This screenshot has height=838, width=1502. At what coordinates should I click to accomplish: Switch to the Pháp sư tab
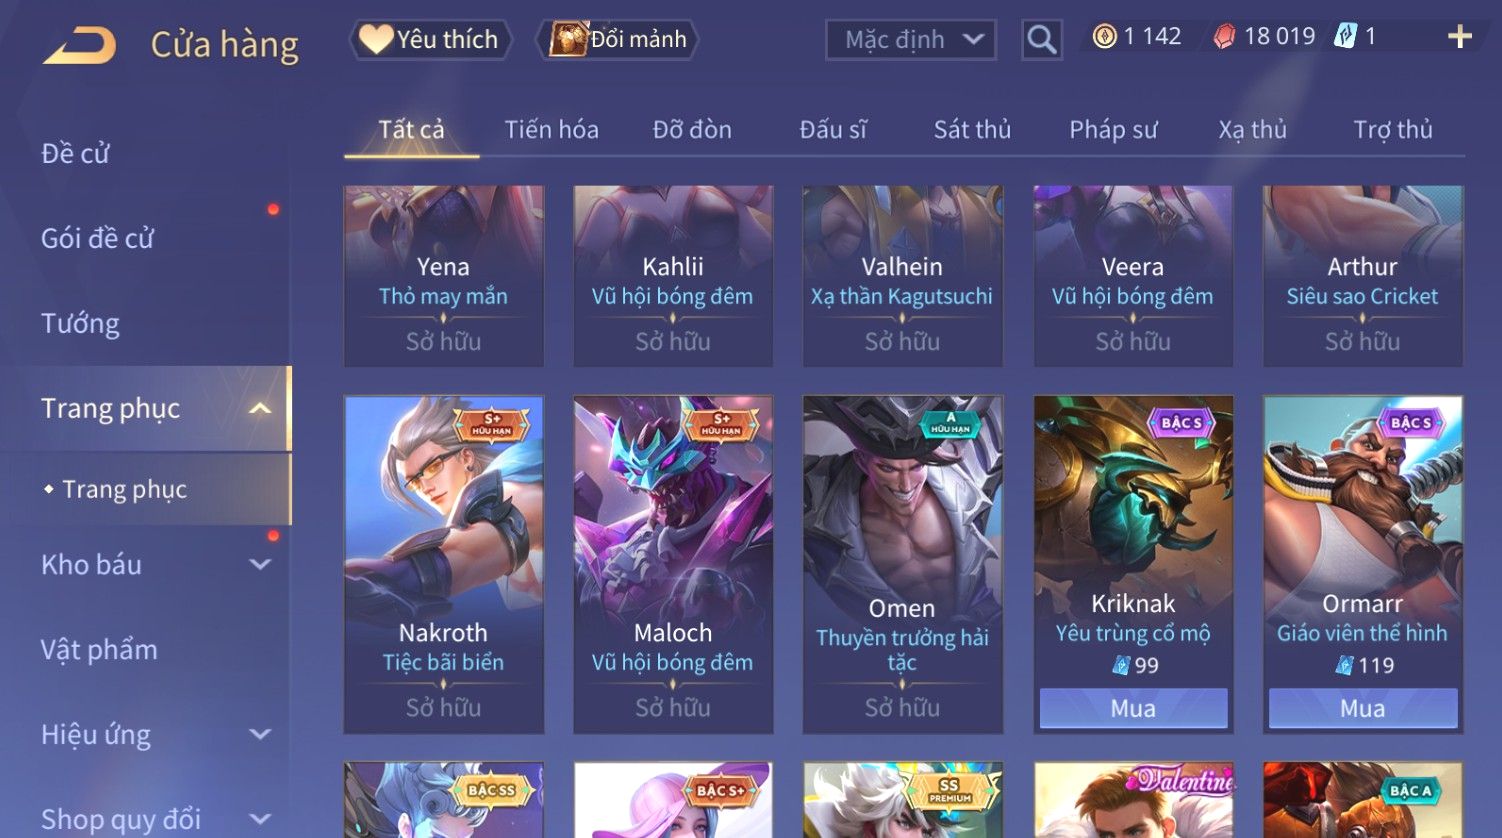click(x=1113, y=129)
